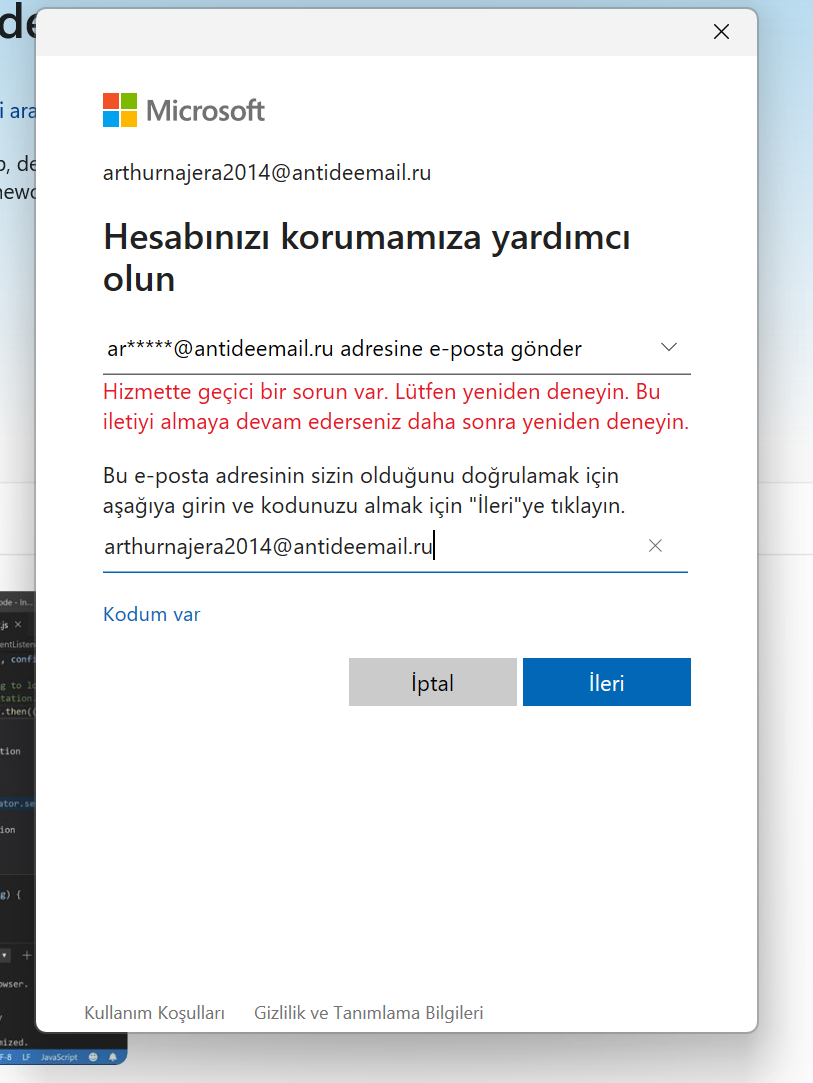Open Kullanım Koşulları link
Screen dimensions: 813x1083
(x=154, y=1013)
